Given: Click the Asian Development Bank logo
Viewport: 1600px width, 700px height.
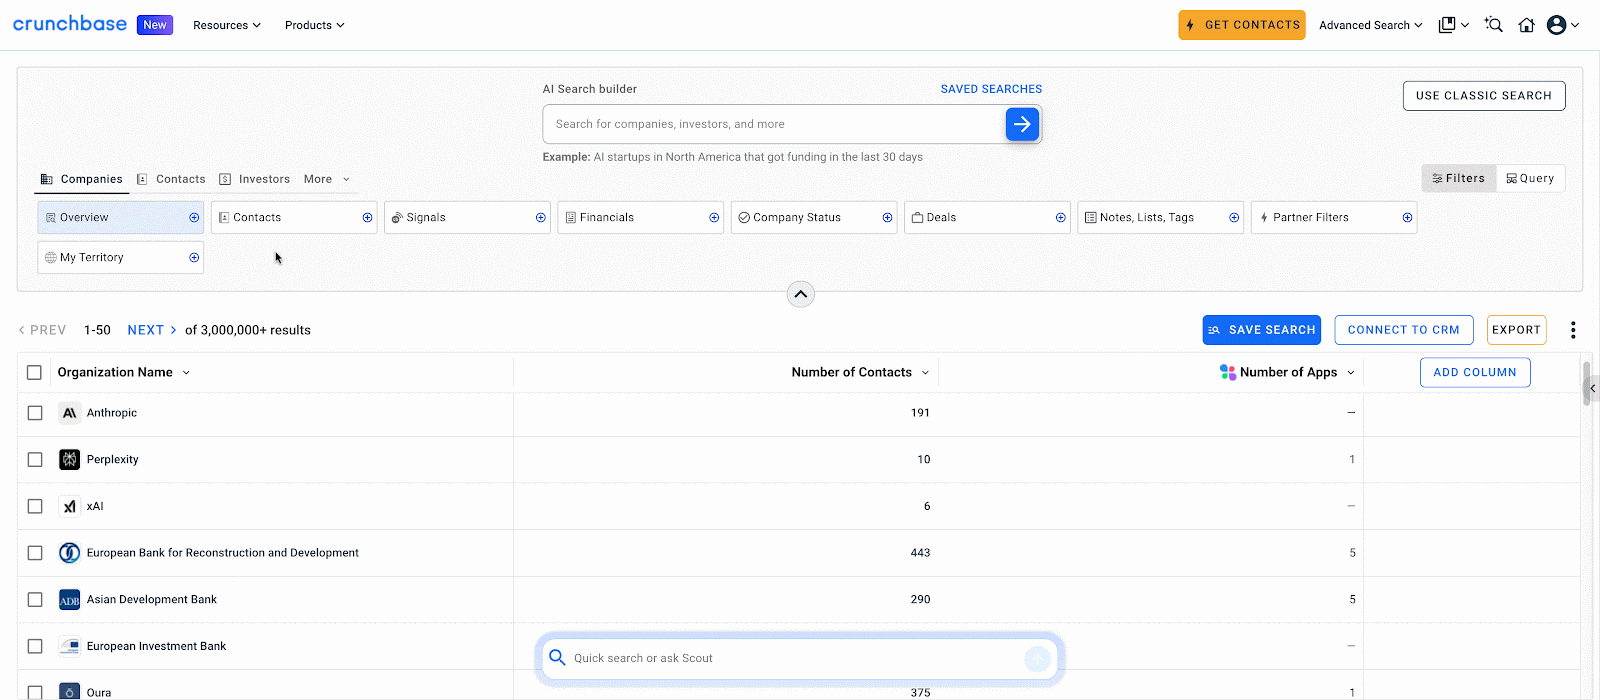Looking at the screenshot, I should pos(69,600).
